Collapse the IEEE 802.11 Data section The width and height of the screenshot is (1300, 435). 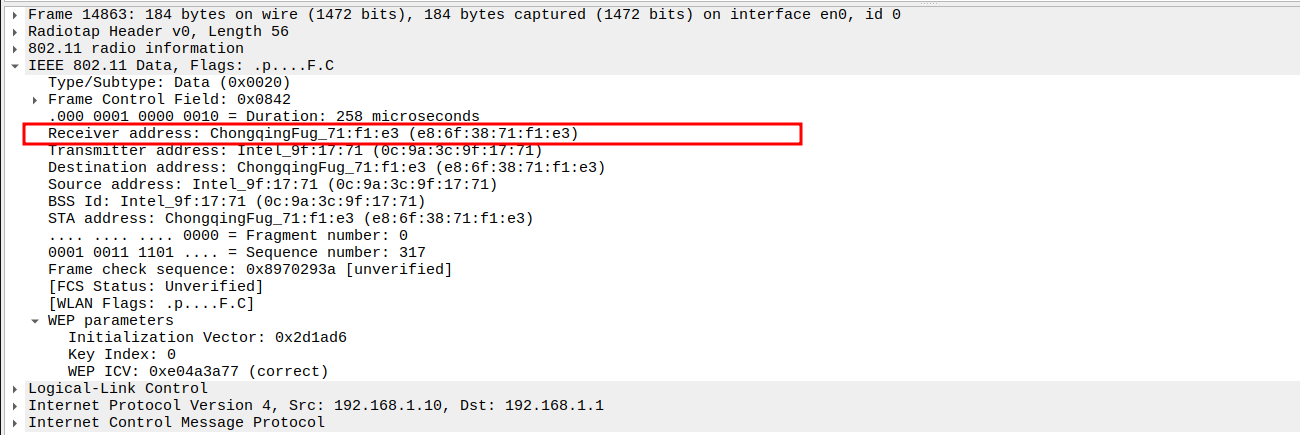click(x=15, y=65)
